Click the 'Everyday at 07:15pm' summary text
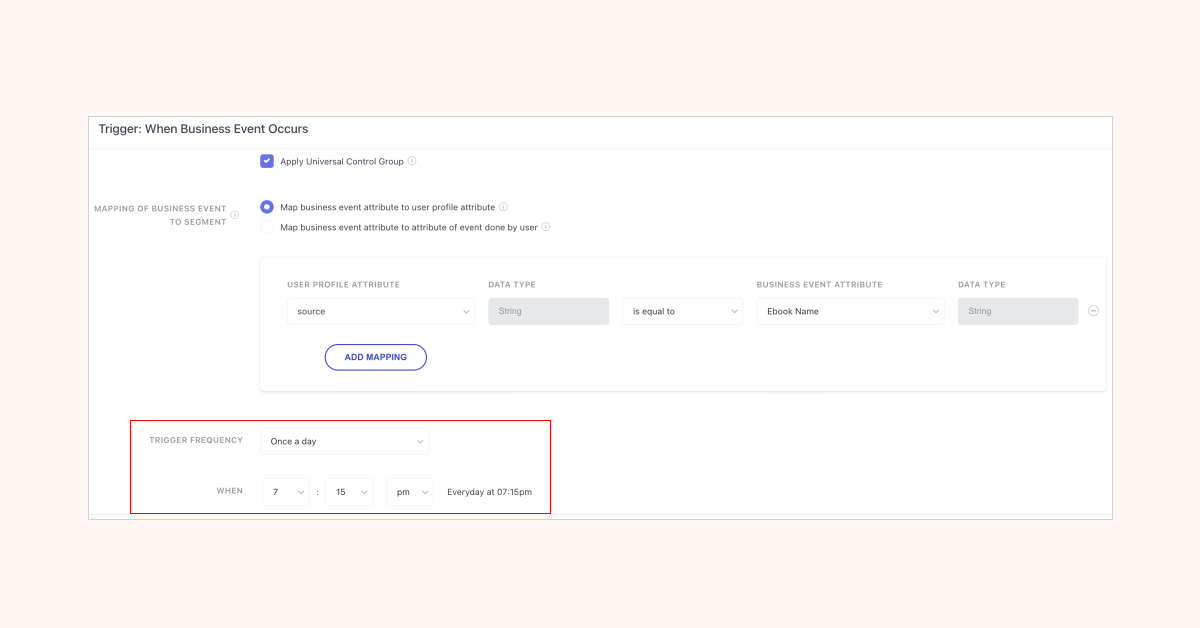The width and height of the screenshot is (1200, 628). pos(489,492)
